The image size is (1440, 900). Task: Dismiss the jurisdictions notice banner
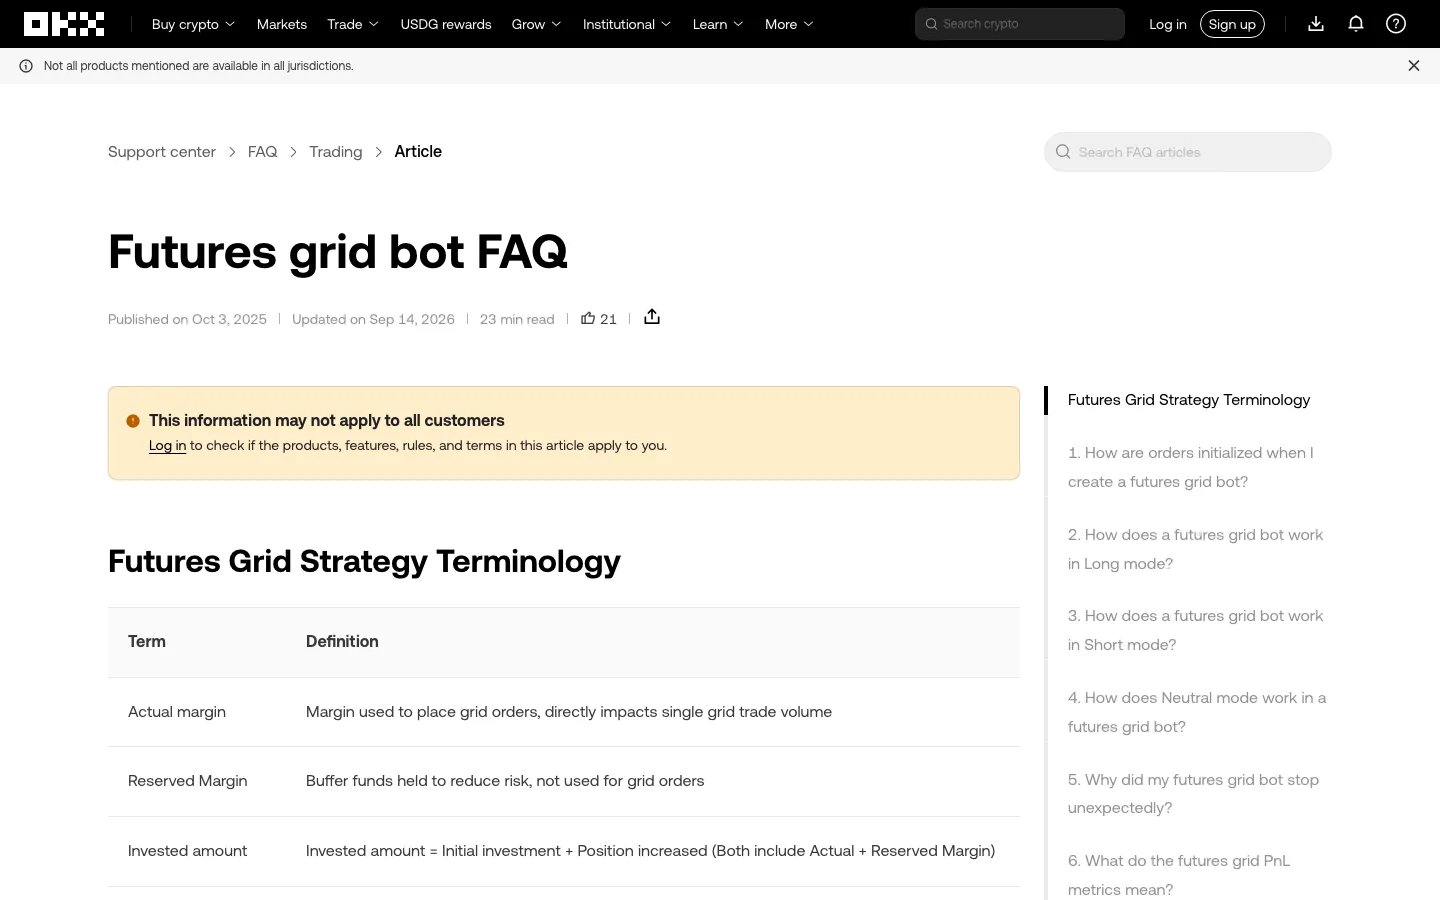tap(1414, 66)
